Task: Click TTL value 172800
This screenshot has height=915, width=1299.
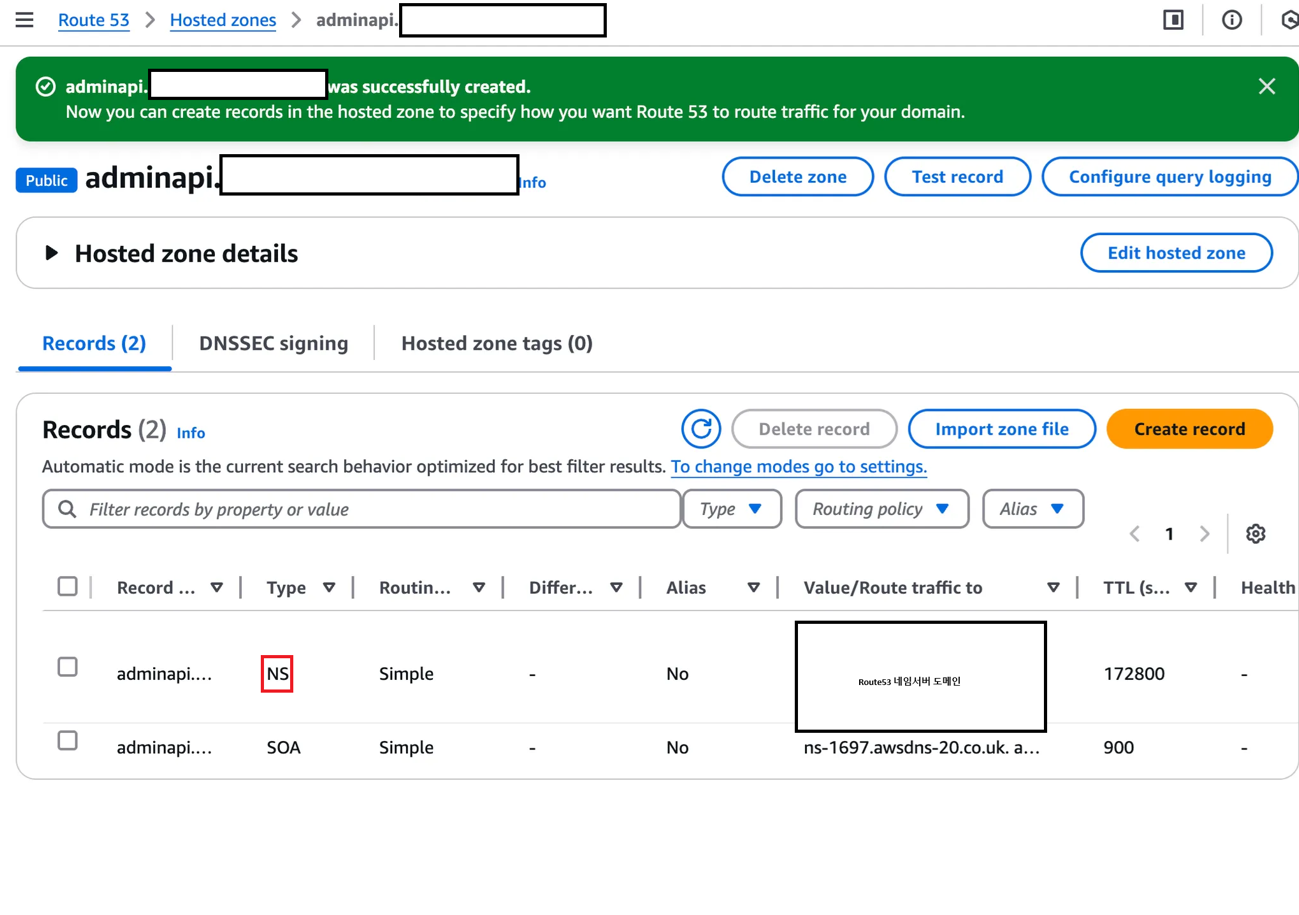Action: coord(1134,674)
